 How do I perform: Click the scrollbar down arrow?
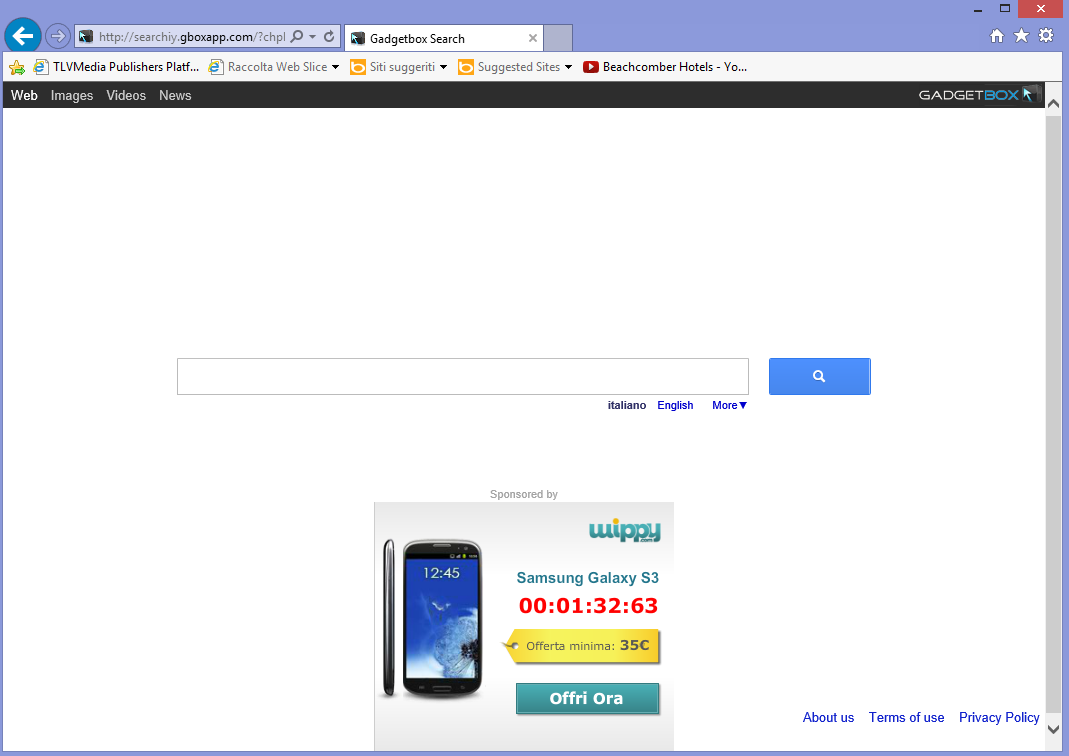(1053, 729)
